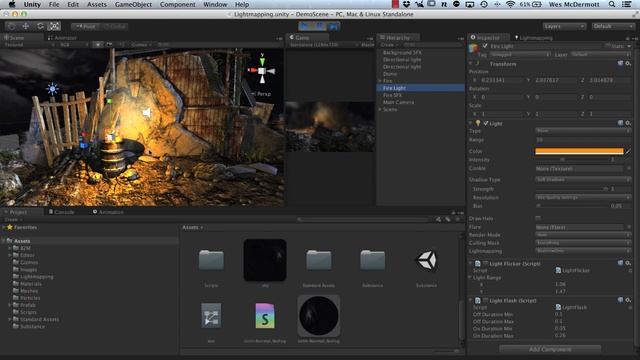Open the Shadow Type dropdown
Image resolution: width=640 pixels, height=360 pixels.
(583, 180)
